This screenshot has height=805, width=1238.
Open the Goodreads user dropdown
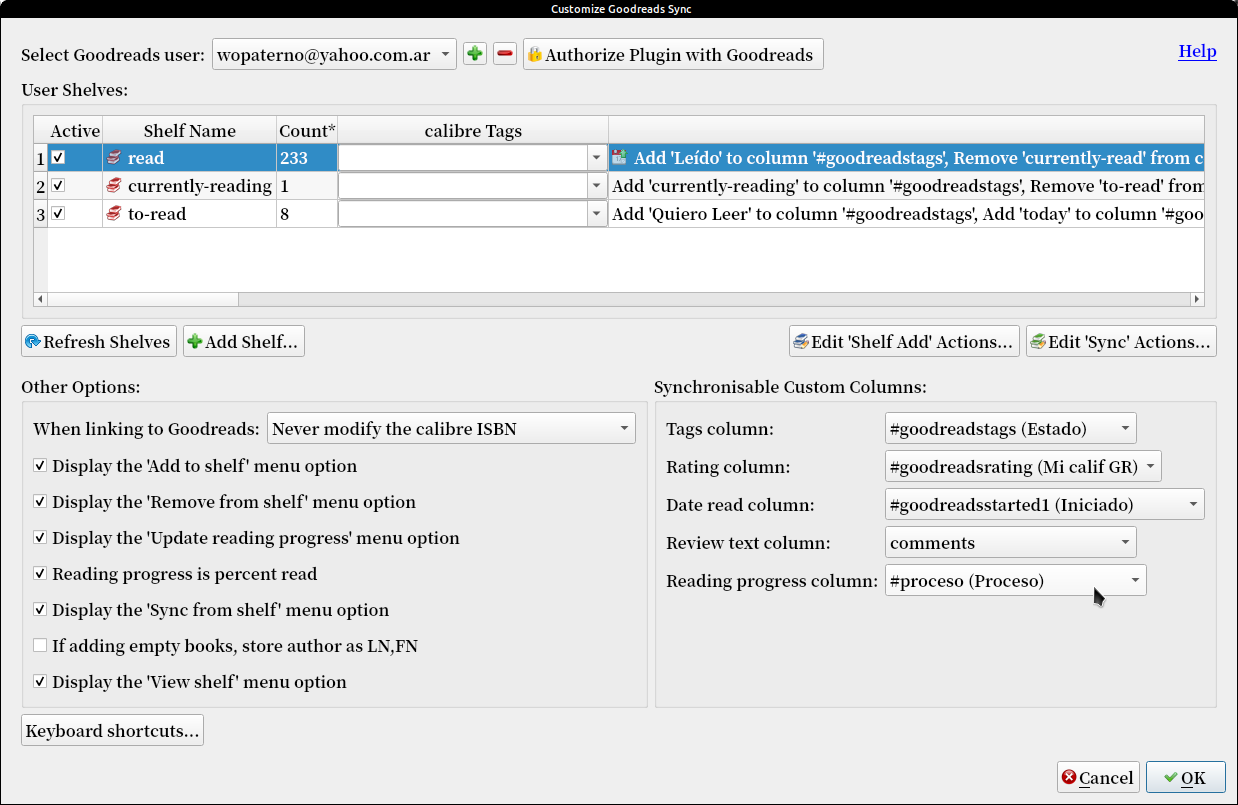coord(334,54)
